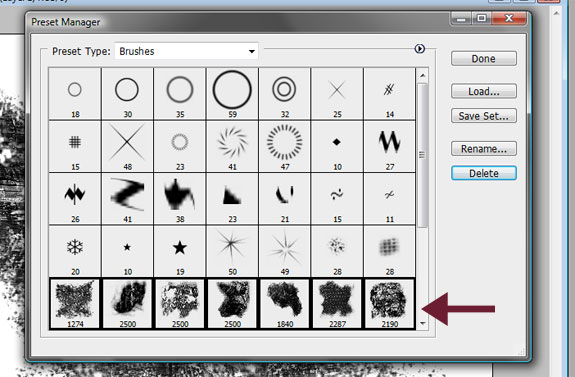This screenshot has width=575, height=377.
Task: Choose the soft circle brush sized 35
Action: (180, 94)
